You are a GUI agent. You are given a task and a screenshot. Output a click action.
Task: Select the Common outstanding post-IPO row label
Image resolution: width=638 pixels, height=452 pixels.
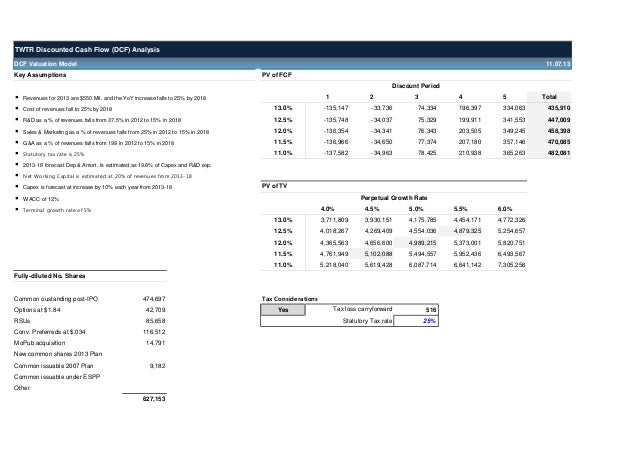point(56,299)
